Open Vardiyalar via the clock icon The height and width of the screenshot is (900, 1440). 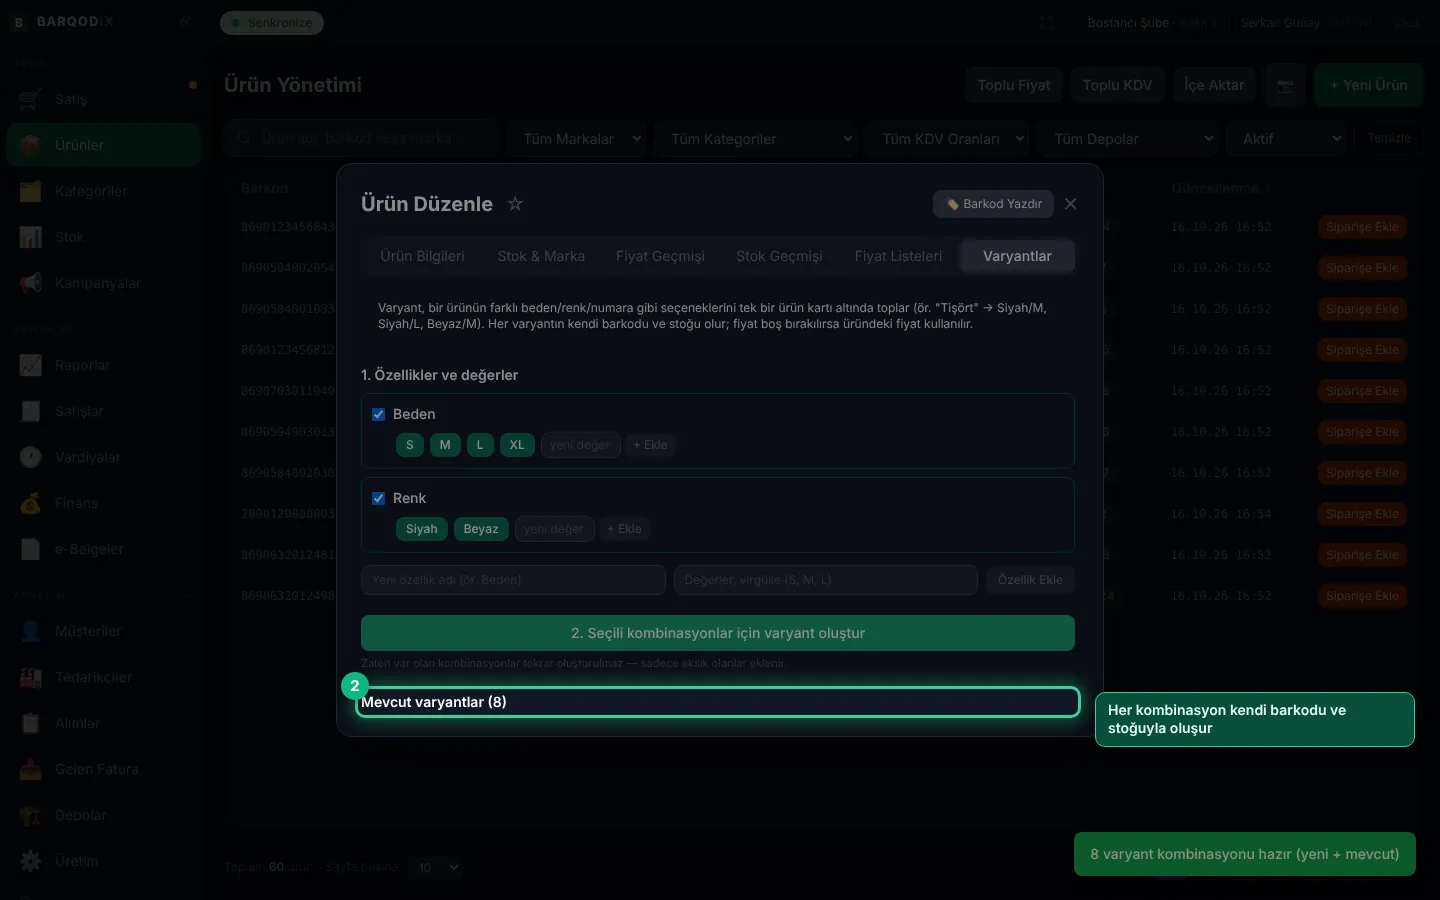pyautogui.click(x=30, y=457)
